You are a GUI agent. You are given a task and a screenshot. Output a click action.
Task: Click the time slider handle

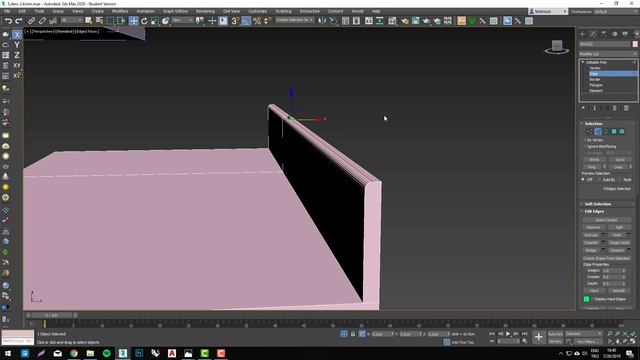(52, 316)
